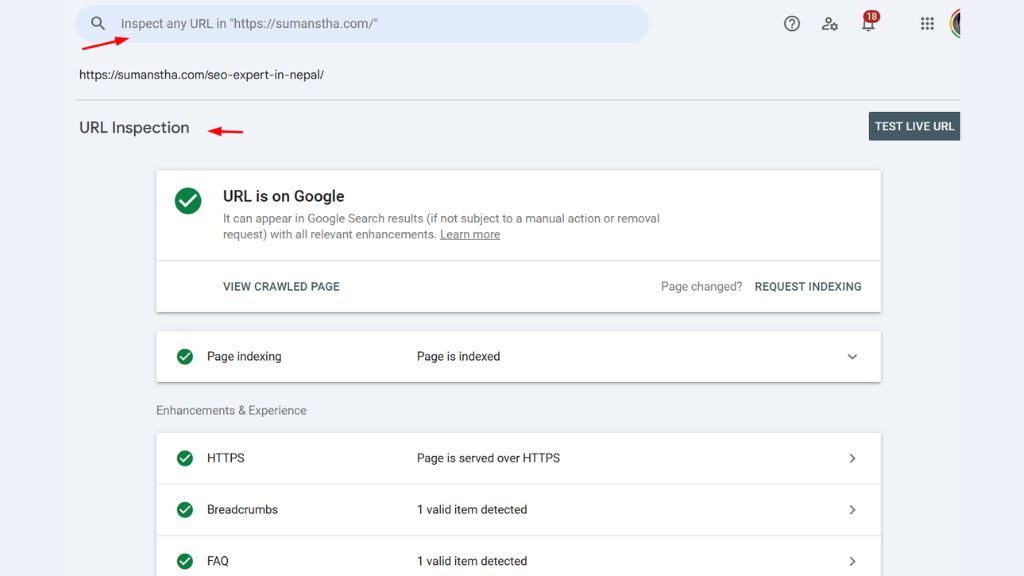Click the Page changed? text
The image size is (1024, 576).
tap(701, 287)
